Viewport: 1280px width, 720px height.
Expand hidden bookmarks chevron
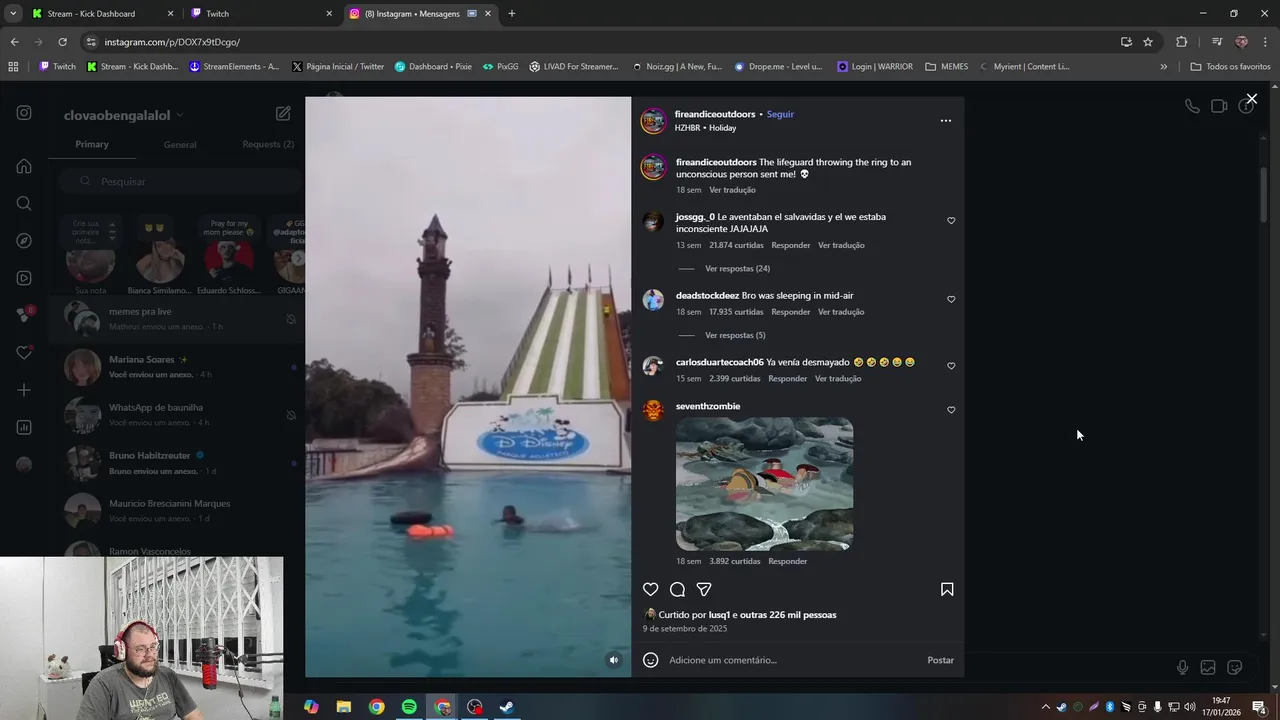coord(1163,67)
